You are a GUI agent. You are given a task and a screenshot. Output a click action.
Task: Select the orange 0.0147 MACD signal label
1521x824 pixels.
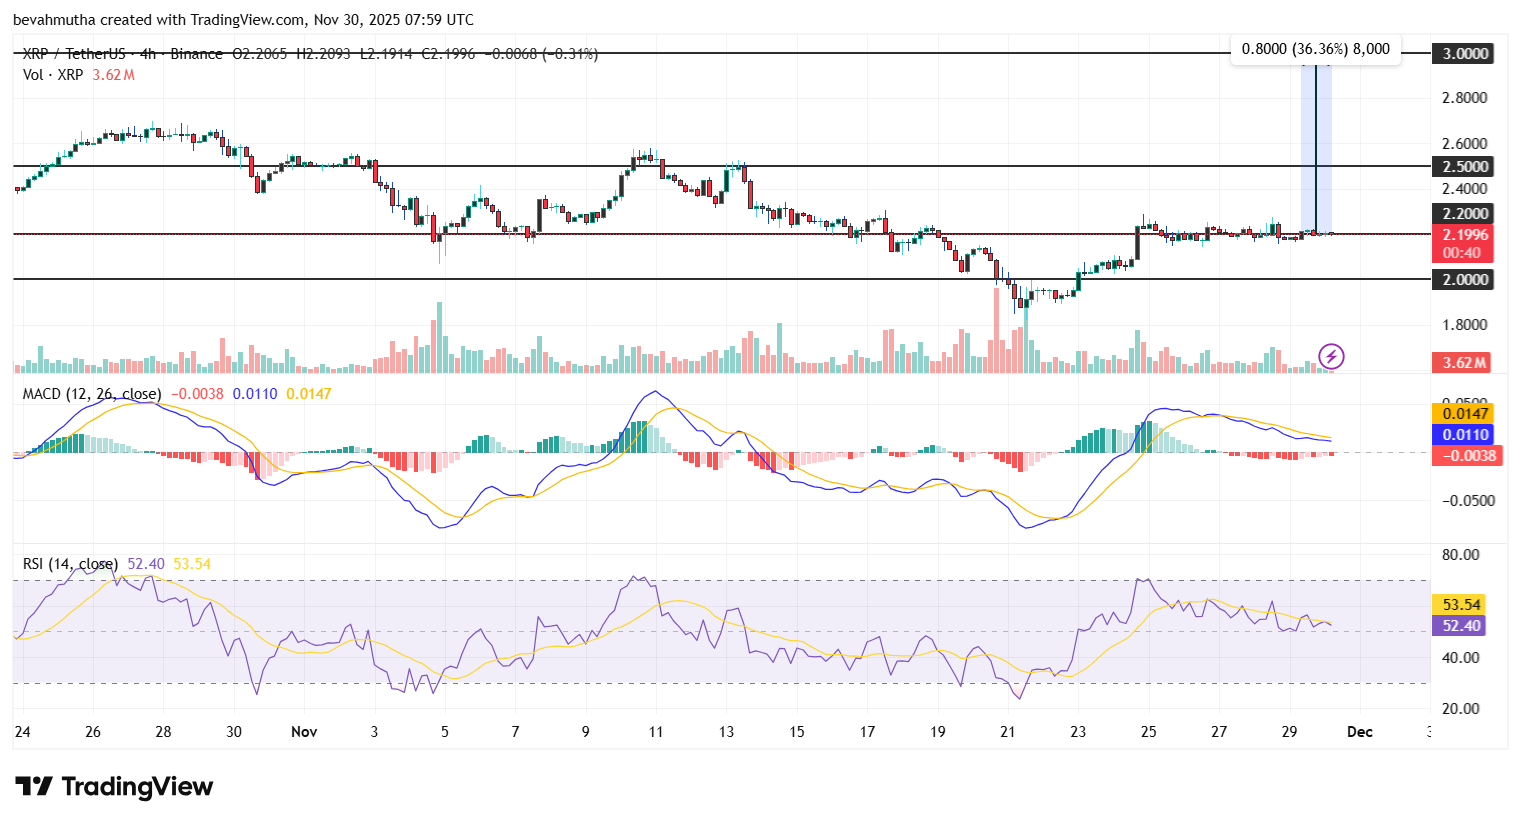1465,413
